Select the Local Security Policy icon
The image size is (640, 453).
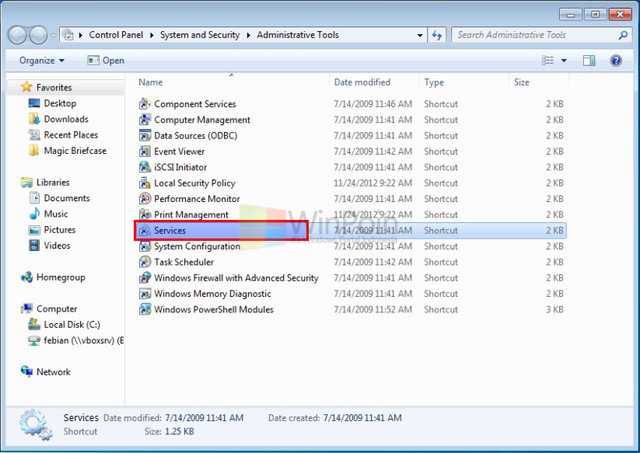tap(144, 183)
